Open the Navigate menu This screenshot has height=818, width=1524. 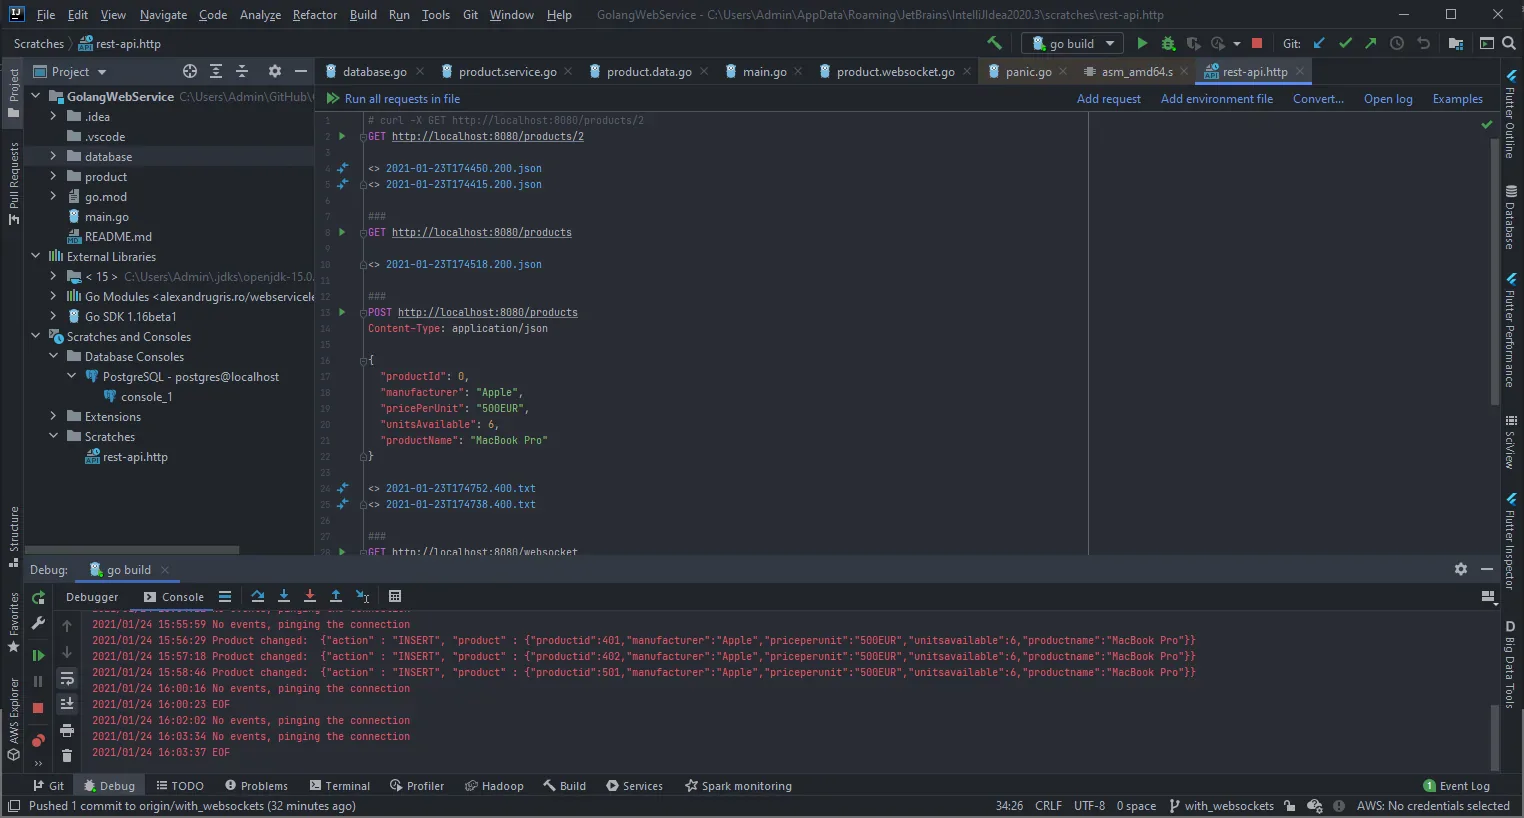point(163,15)
